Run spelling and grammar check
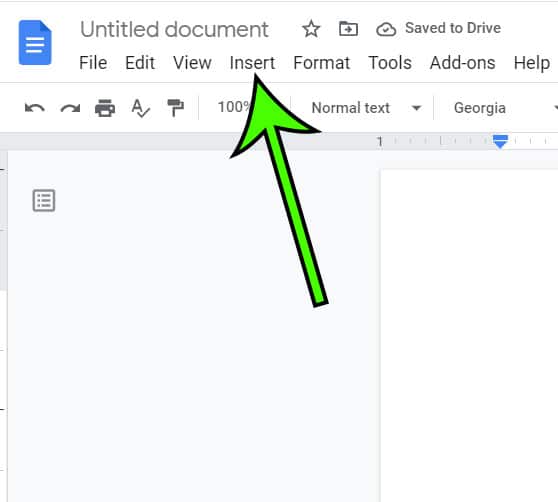Viewport: 558px width, 502px height. coord(141,108)
